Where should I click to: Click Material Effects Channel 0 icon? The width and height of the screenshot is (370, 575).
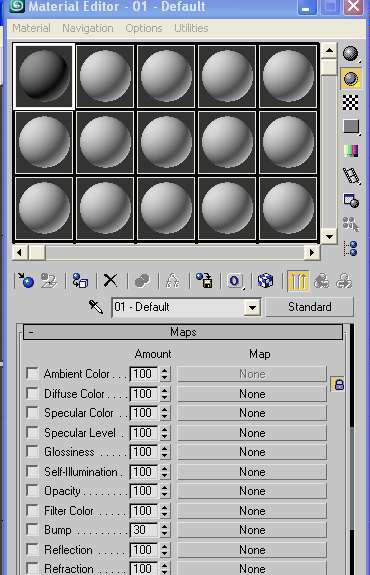[235, 281]
